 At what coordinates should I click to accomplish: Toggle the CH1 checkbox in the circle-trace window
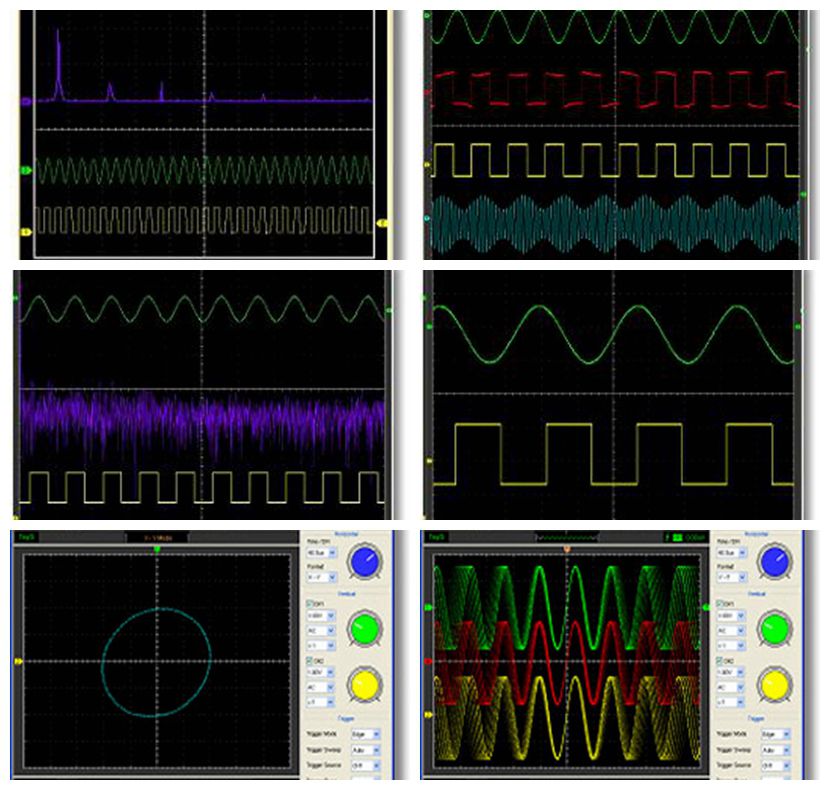310,604
